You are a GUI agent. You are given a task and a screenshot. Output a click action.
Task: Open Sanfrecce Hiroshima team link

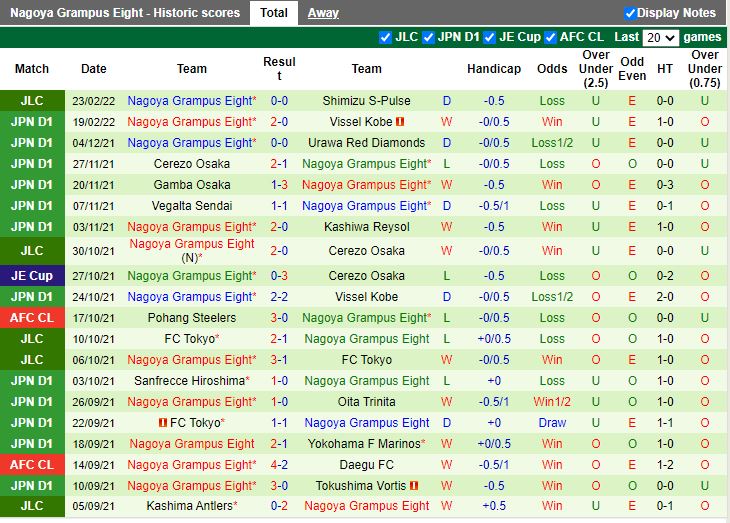189,381
